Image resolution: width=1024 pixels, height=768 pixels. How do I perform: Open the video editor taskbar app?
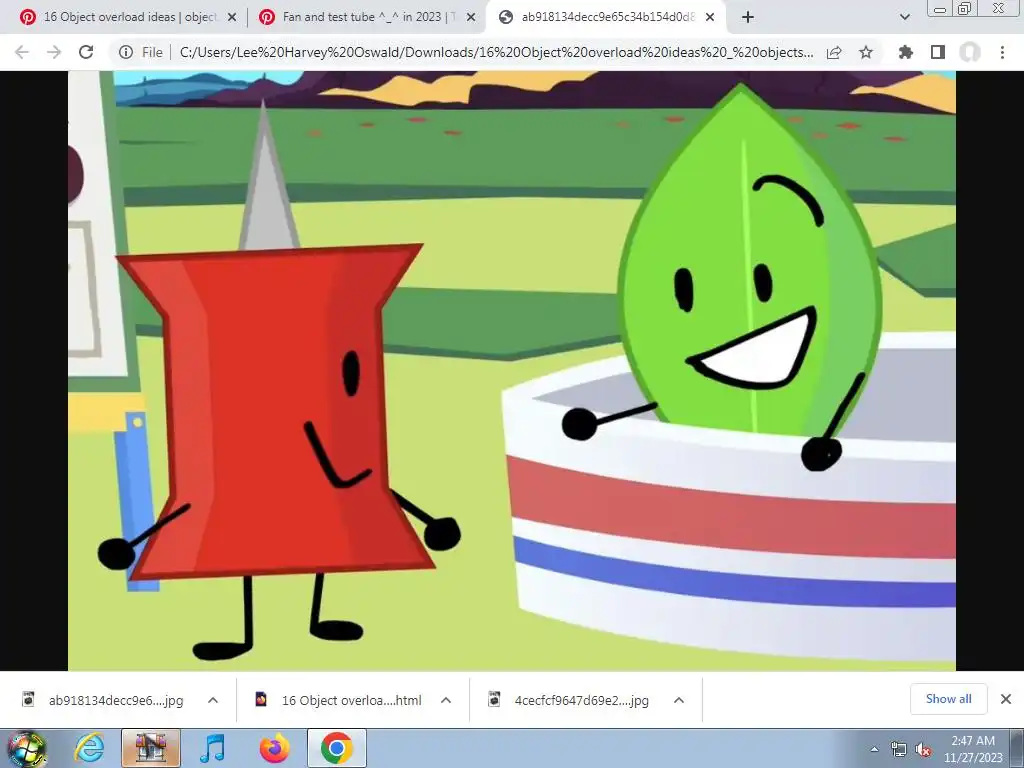coord(151,748)
